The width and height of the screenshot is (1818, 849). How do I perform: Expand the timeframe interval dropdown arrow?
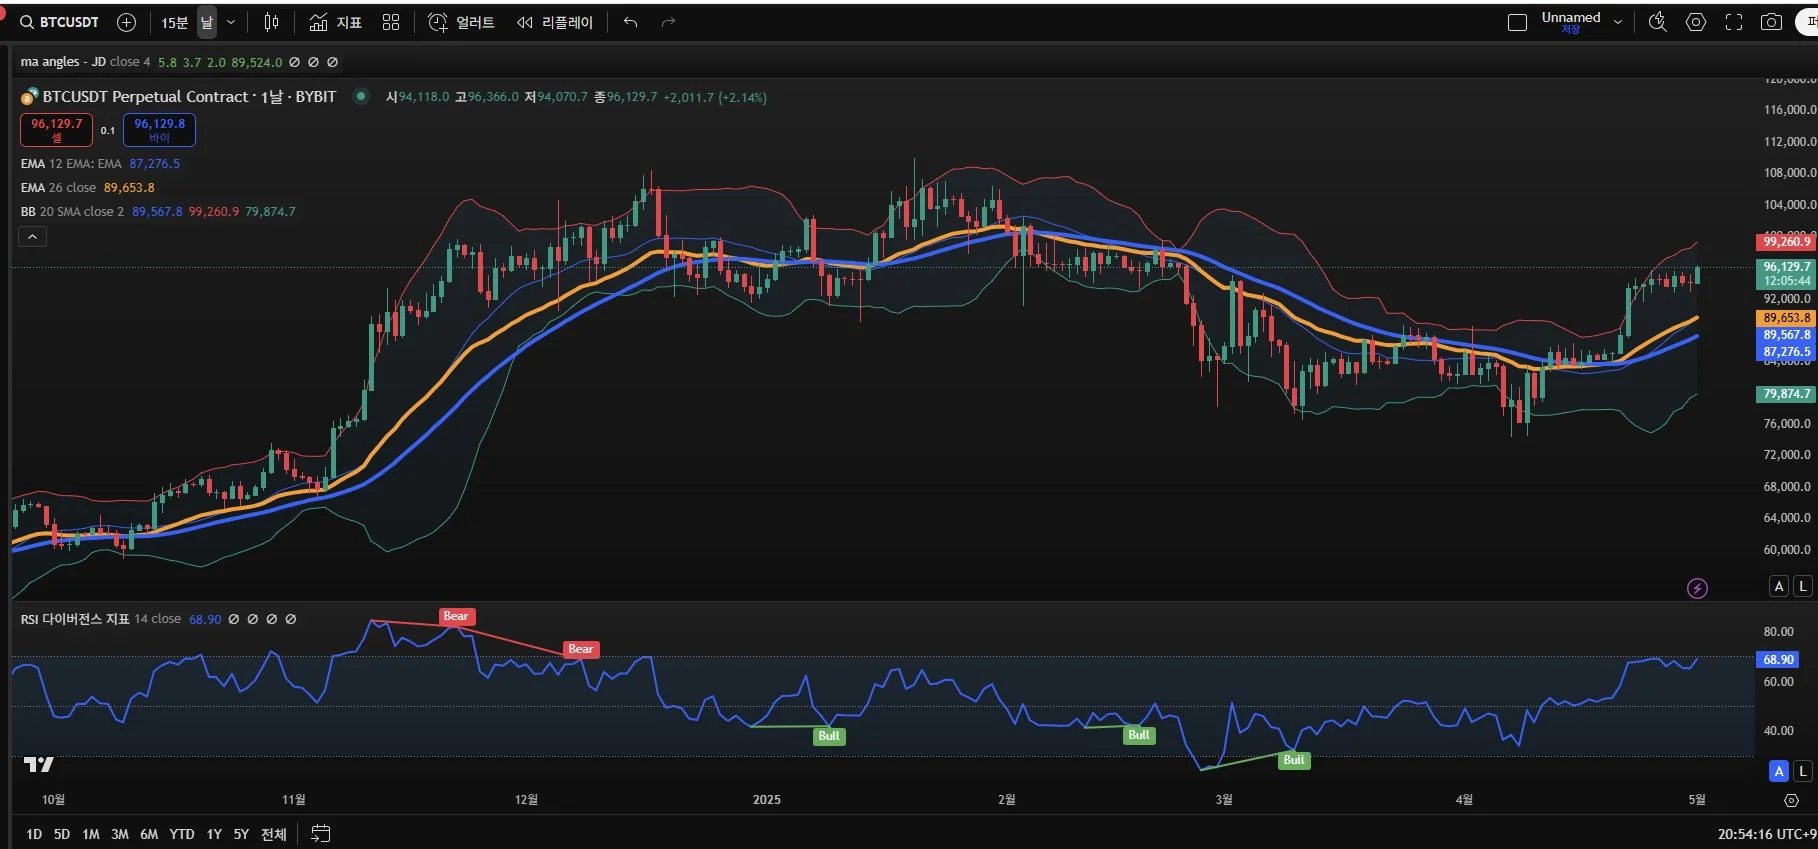pos(231,22)
